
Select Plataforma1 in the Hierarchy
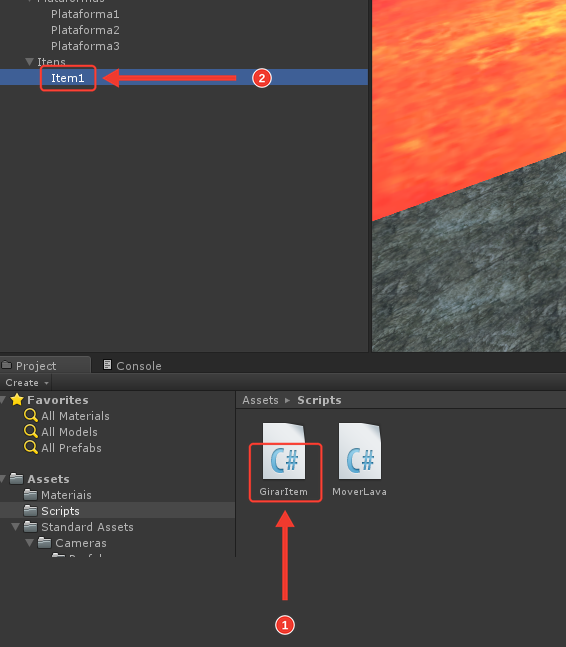coord(85,14)
